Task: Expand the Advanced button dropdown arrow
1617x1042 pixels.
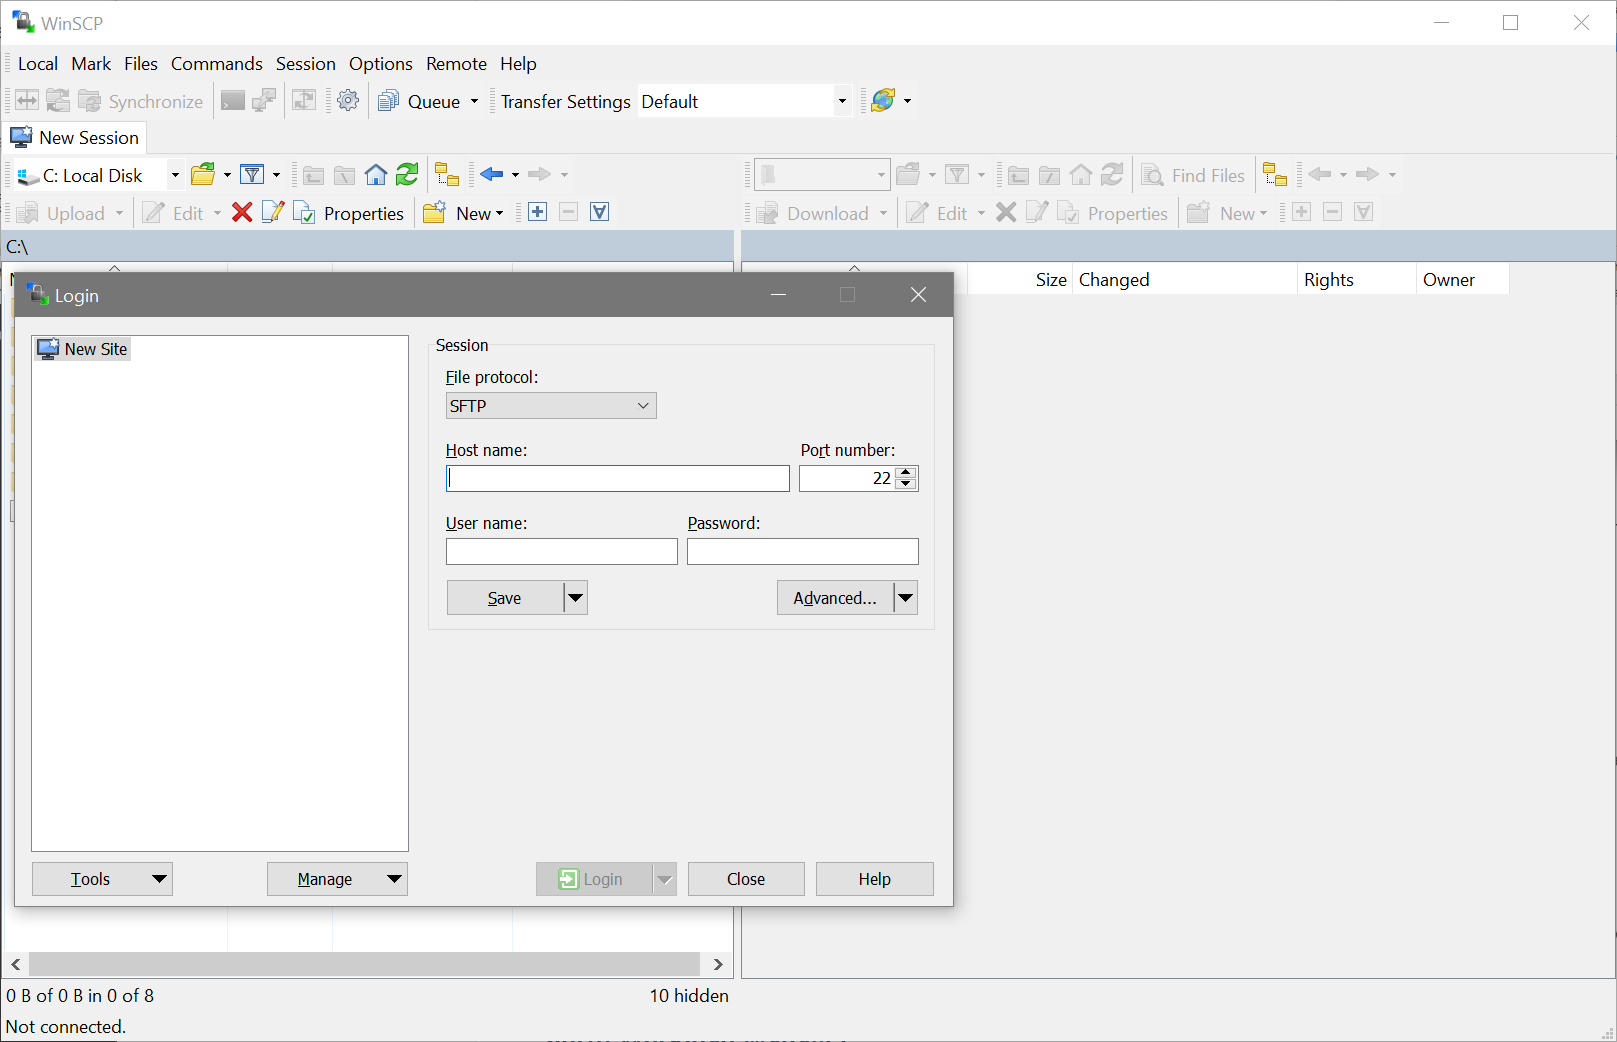Action: [905, 598]
